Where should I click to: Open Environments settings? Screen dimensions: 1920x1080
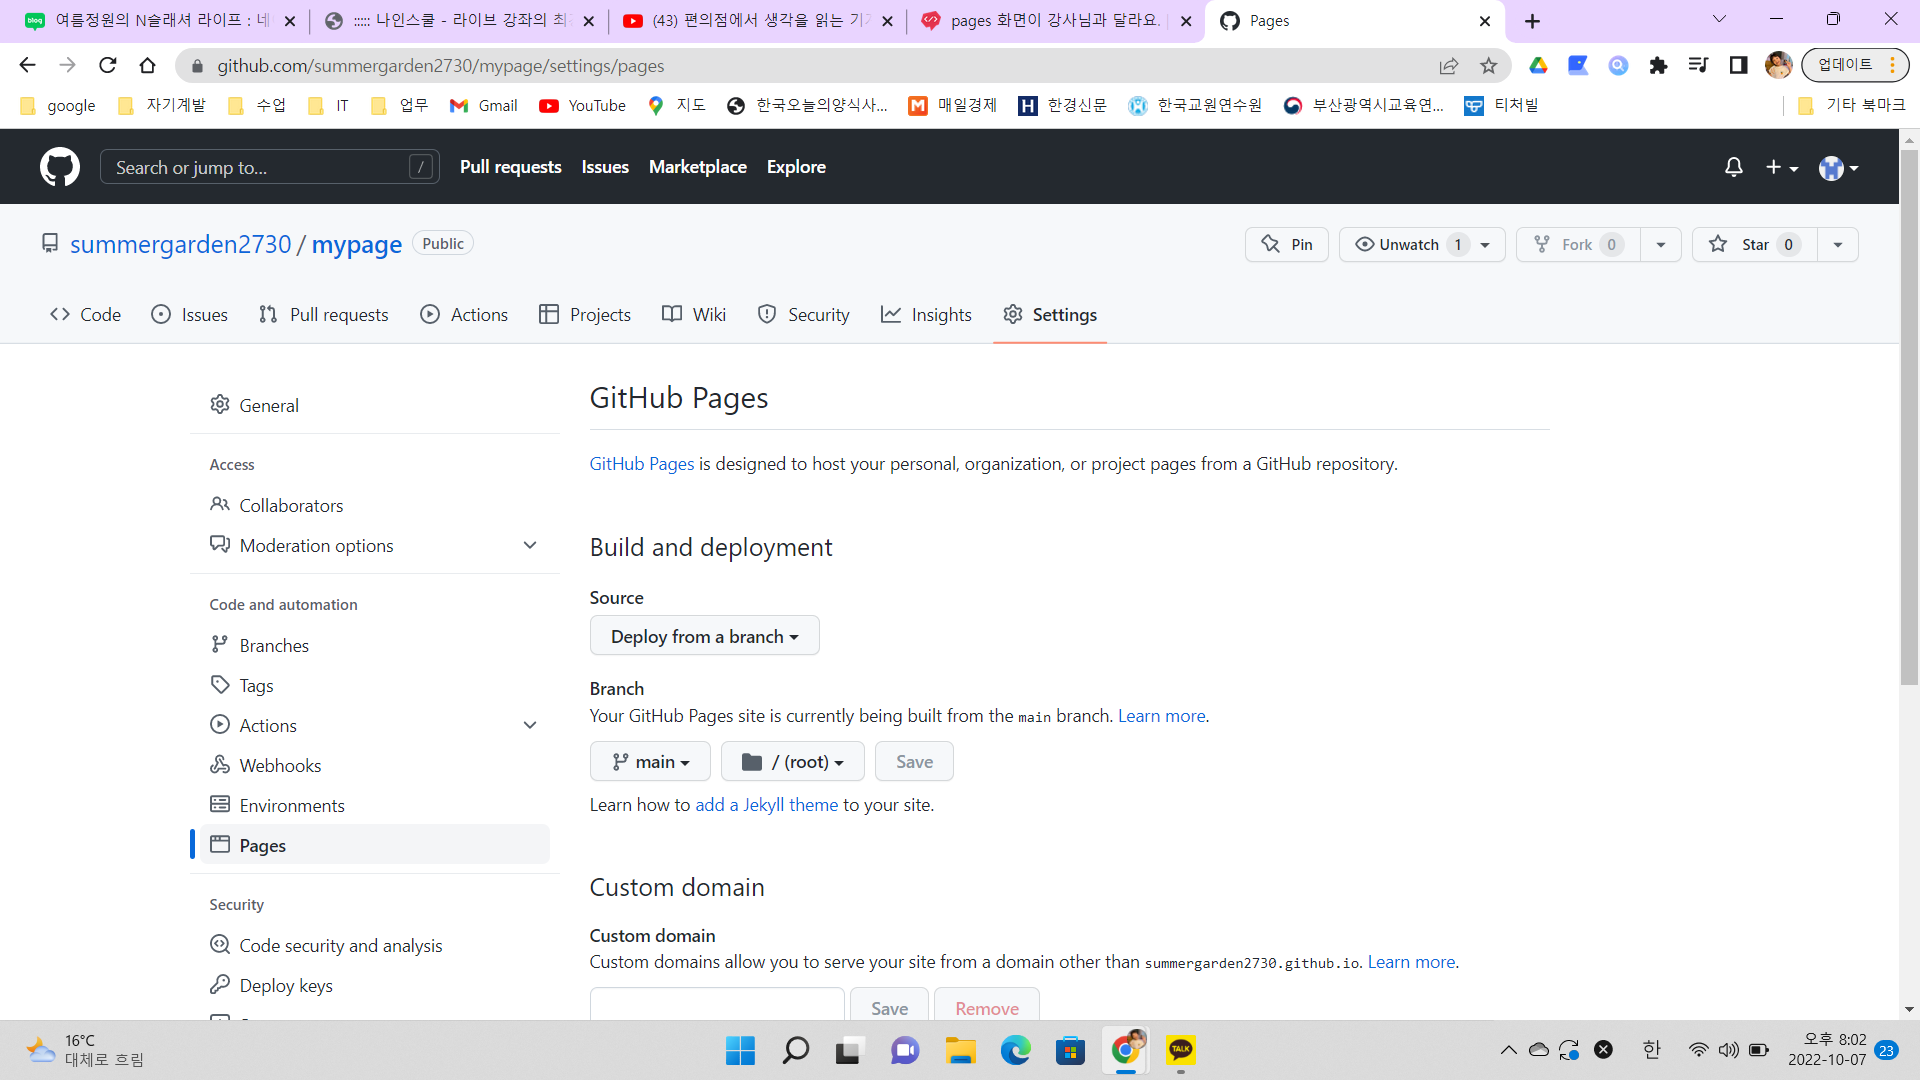pos(375,806)
